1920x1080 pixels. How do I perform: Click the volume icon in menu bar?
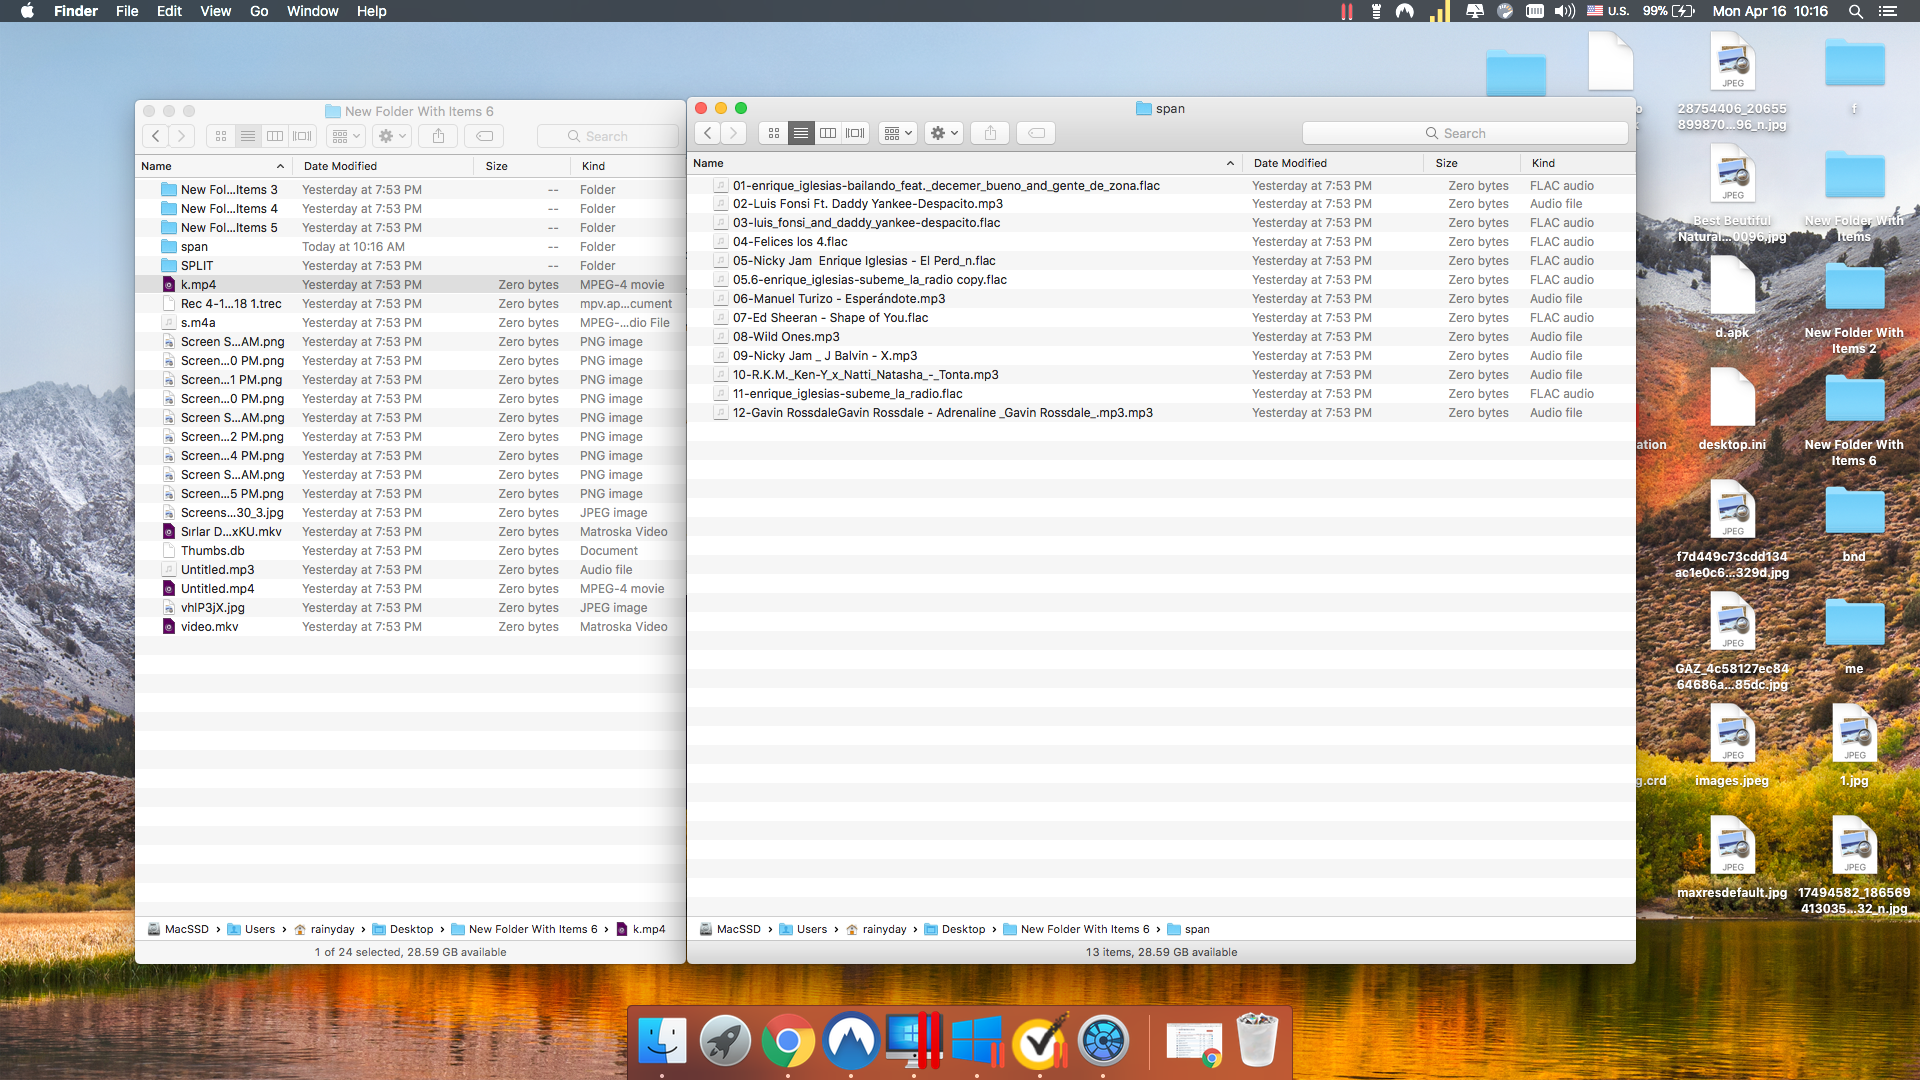coord(1564,11)
